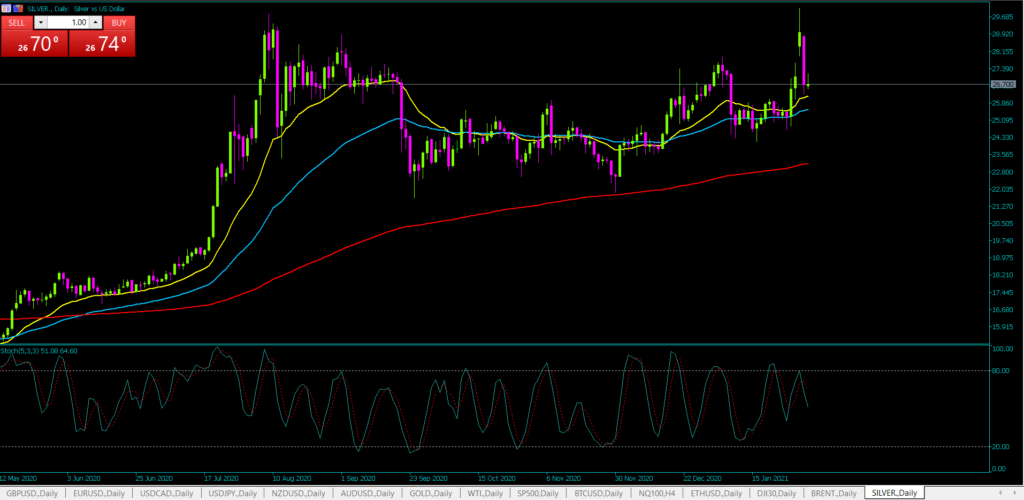Increase trade volume with the up arrow
The width and height of the screenshot is (1024, 500).
(97, 21)
